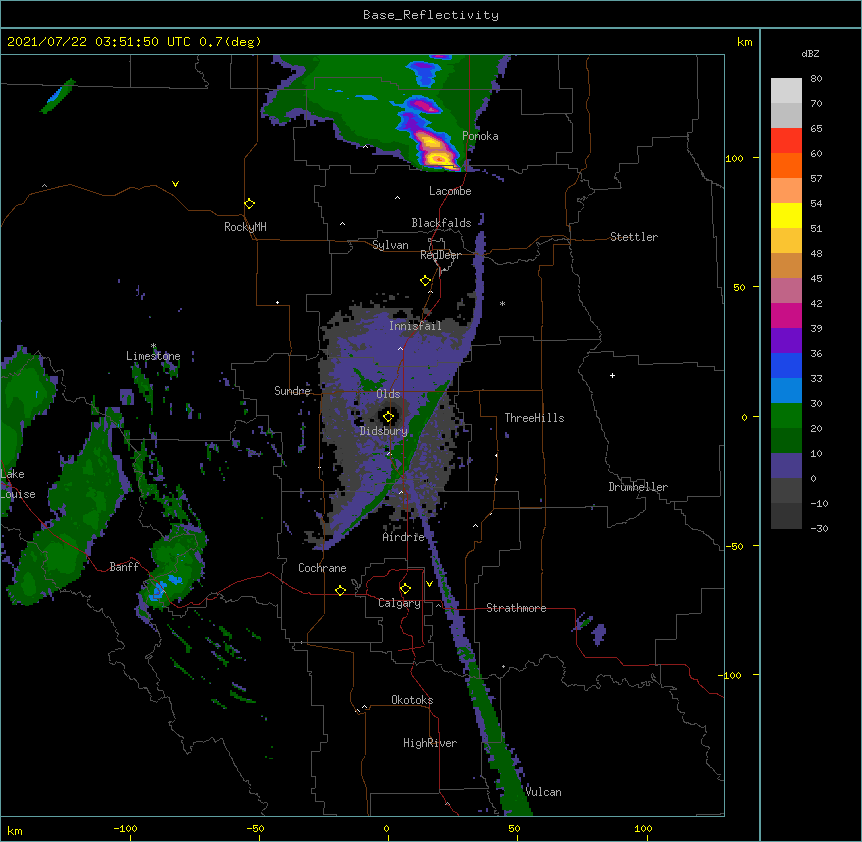Click the Olds town label

click(388, 394)
